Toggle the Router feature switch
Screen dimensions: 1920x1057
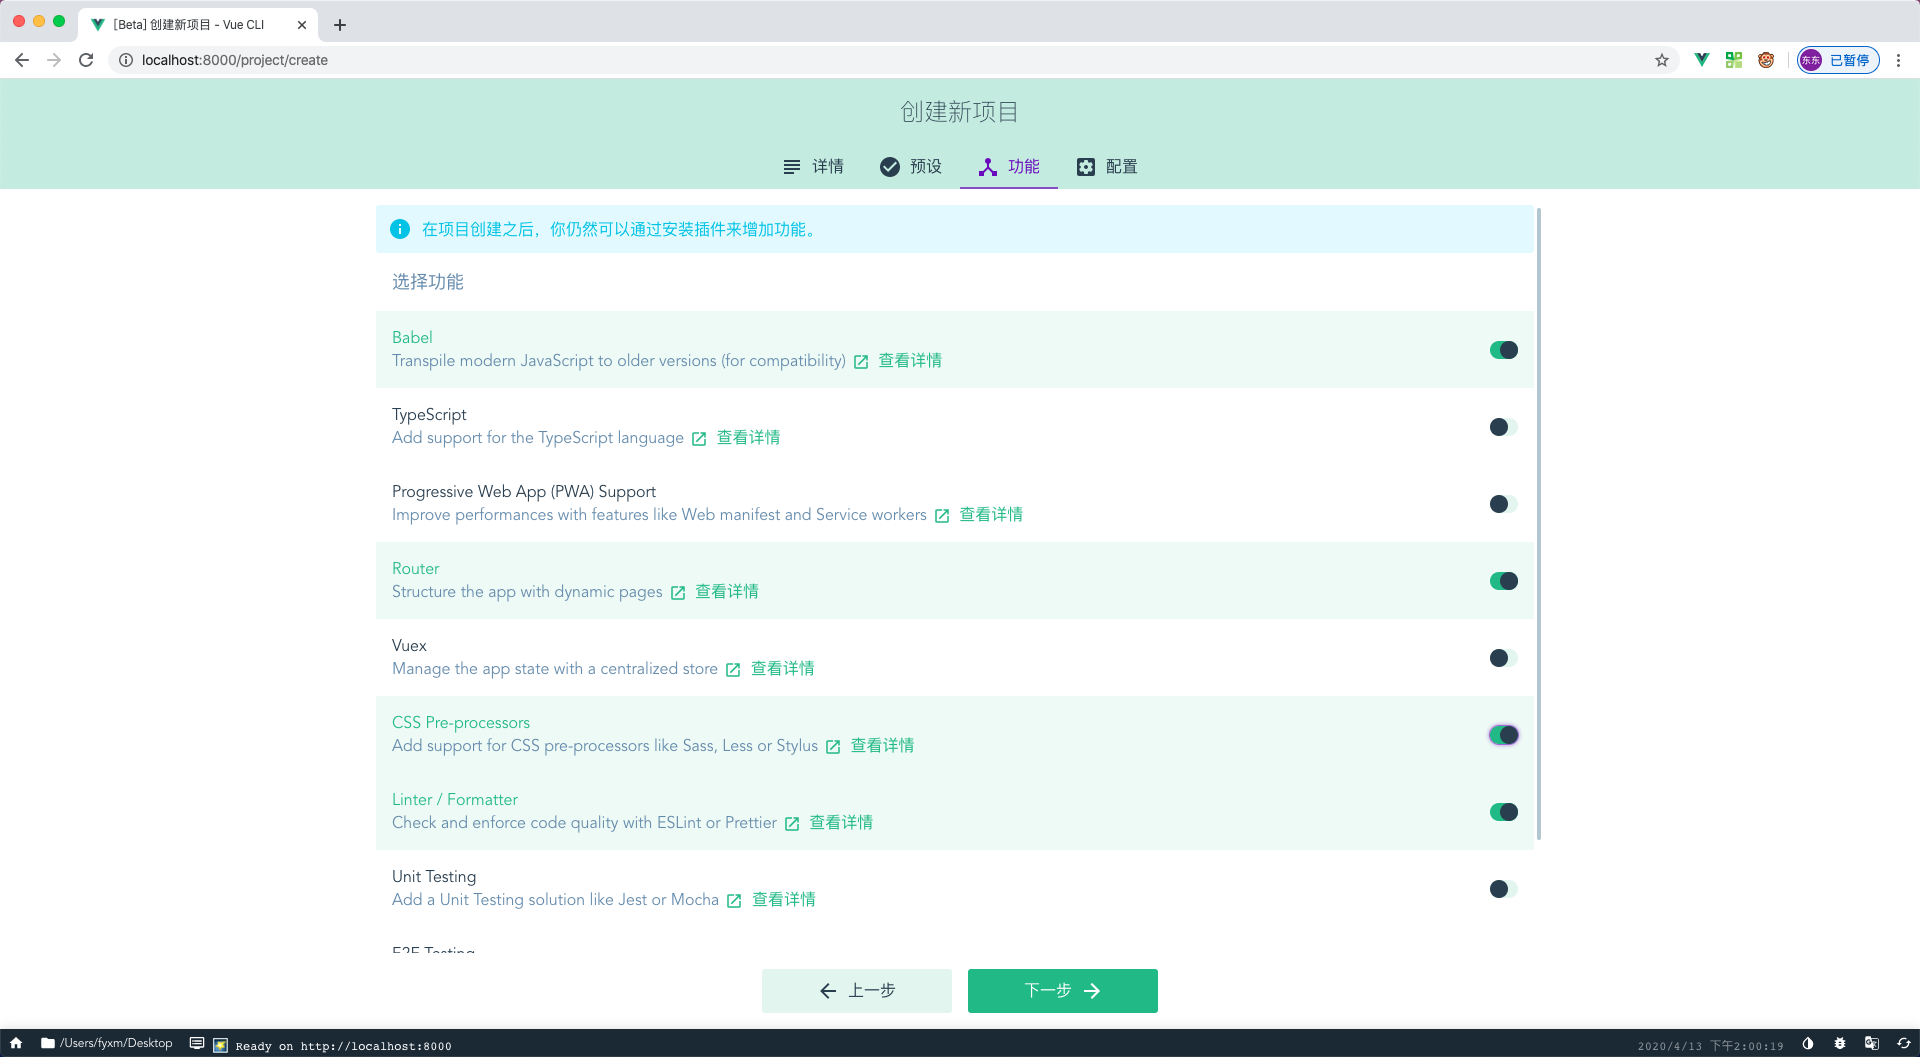pos(1503,581)
